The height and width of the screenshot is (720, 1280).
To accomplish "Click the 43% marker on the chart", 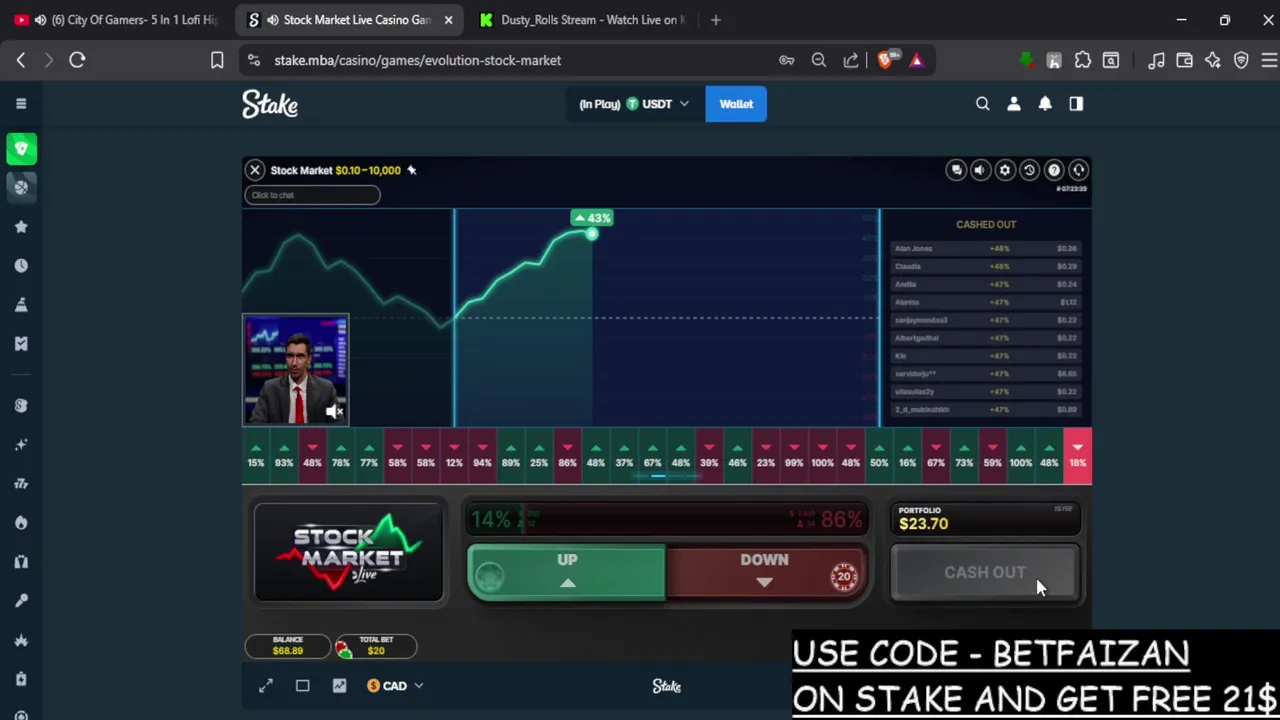I will coord(592,218).
